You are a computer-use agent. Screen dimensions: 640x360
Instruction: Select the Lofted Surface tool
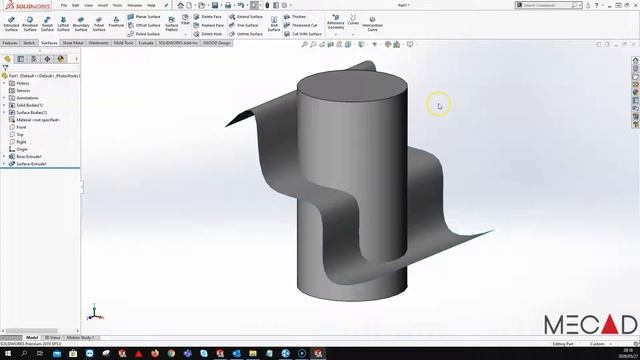(63, 24)
